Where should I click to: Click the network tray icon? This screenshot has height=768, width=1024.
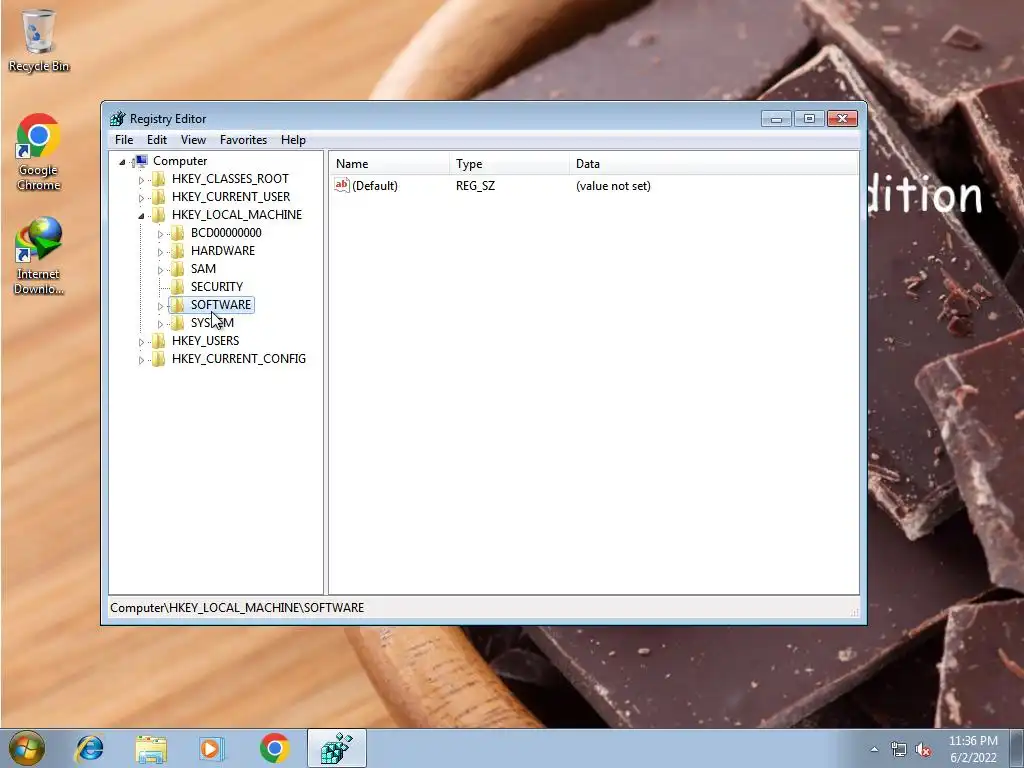tap(899, 749)
